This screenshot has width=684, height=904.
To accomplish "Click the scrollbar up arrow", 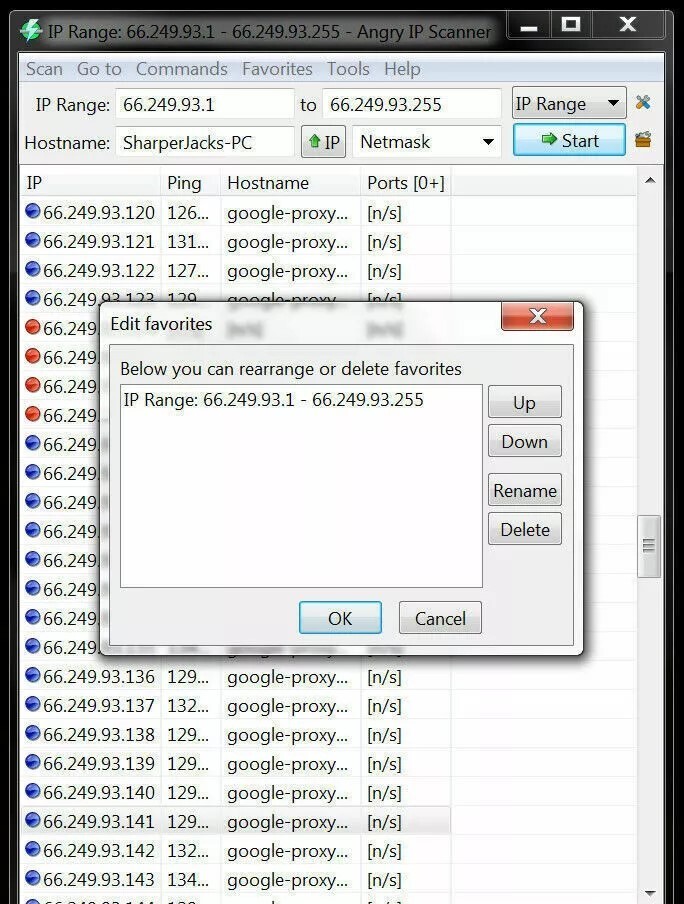I will 650,180.
